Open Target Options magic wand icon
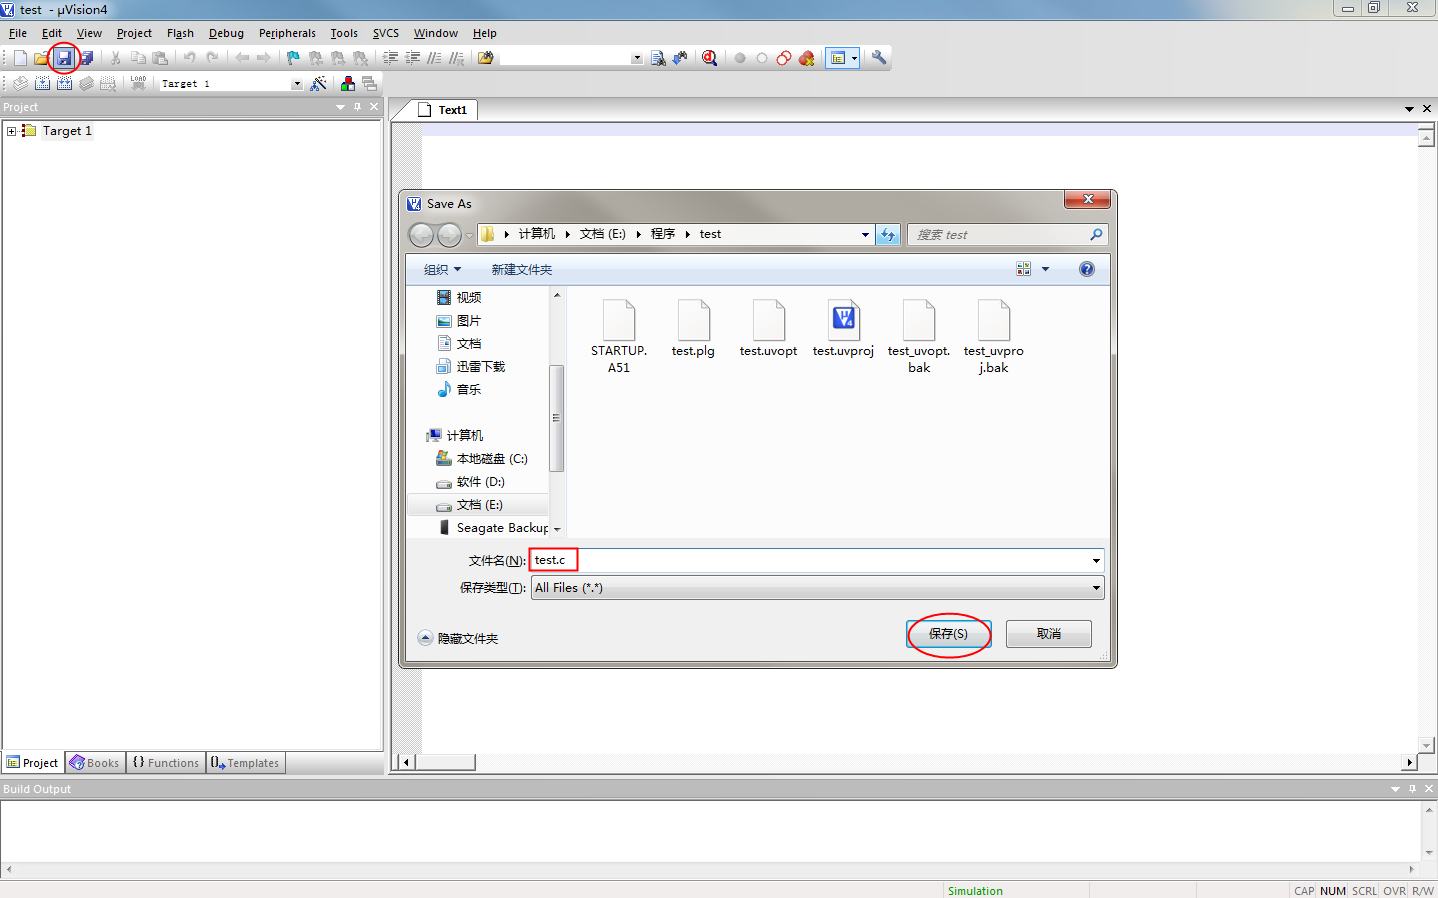This screenshot has height=898, width=1438. tap(318, 84)
